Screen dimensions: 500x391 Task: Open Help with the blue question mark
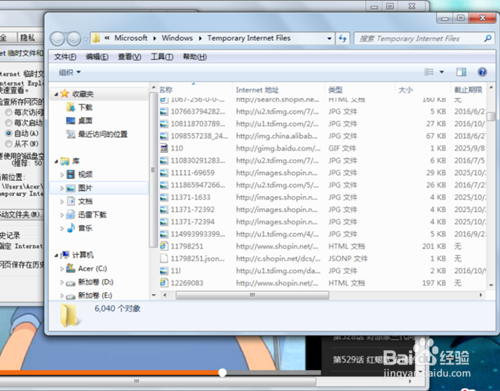click(x=482, y=72)
